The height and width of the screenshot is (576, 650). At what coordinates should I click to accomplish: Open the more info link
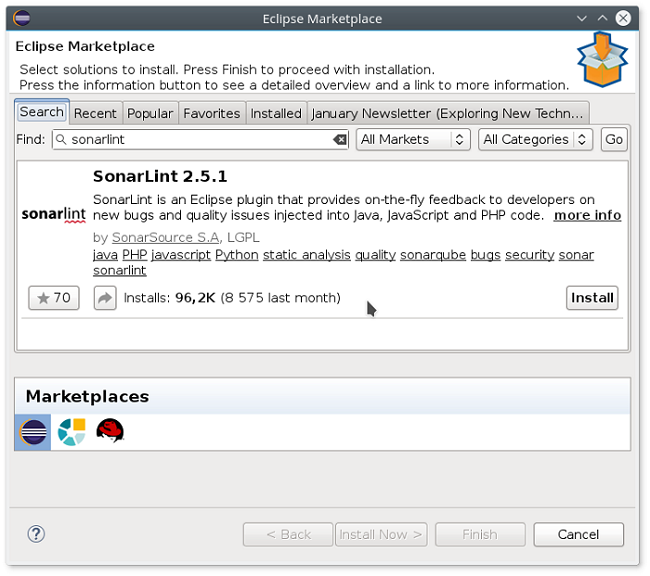[x=587, y=216]
